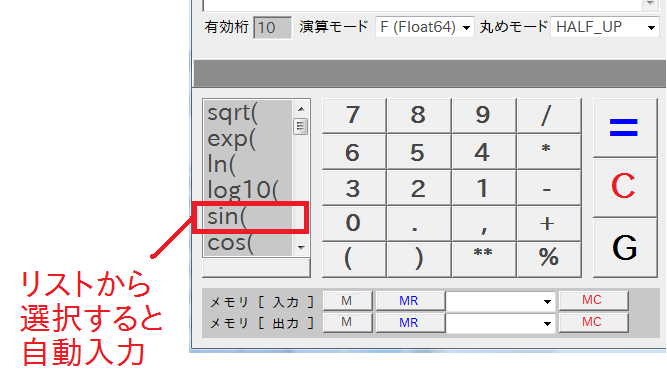The height and width of the screenshot is (391, 667).
Task: Click the function list scroll down arrow
Action: pyautogui.click(x=301, y=248)
